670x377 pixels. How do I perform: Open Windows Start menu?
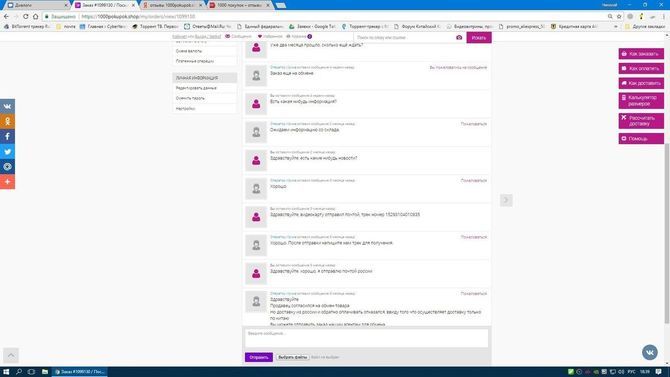coord(6,372)
